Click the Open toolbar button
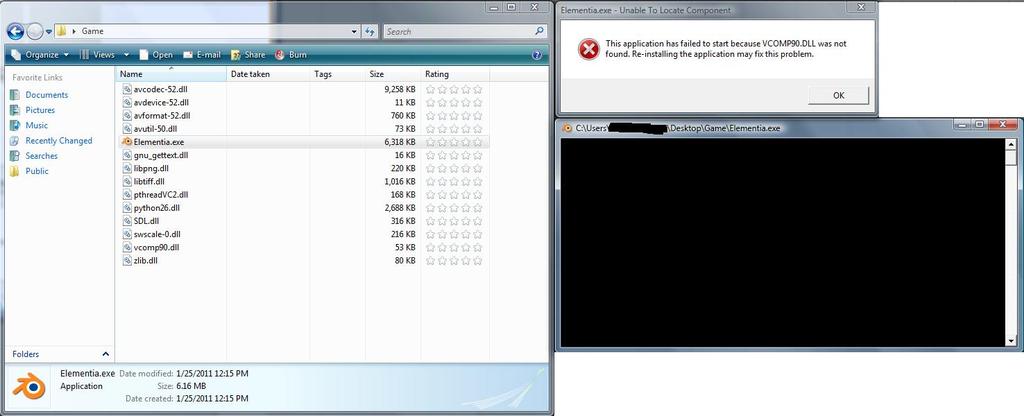The image size is (1024, 416). pos(156,55)
